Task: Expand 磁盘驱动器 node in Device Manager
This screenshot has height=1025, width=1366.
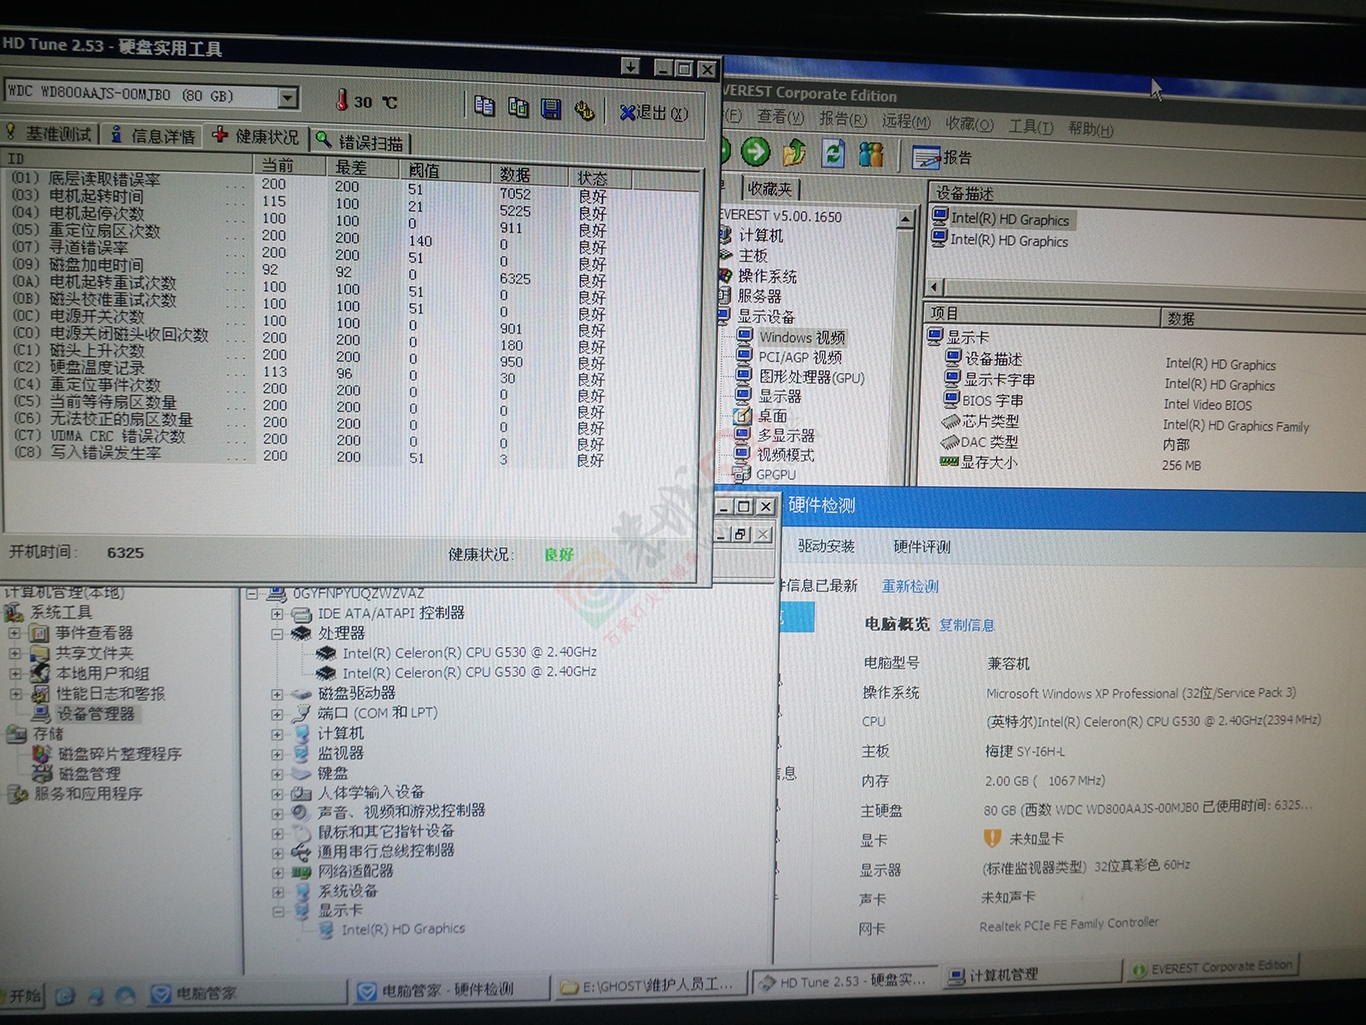Action: [x=277, y=694]
